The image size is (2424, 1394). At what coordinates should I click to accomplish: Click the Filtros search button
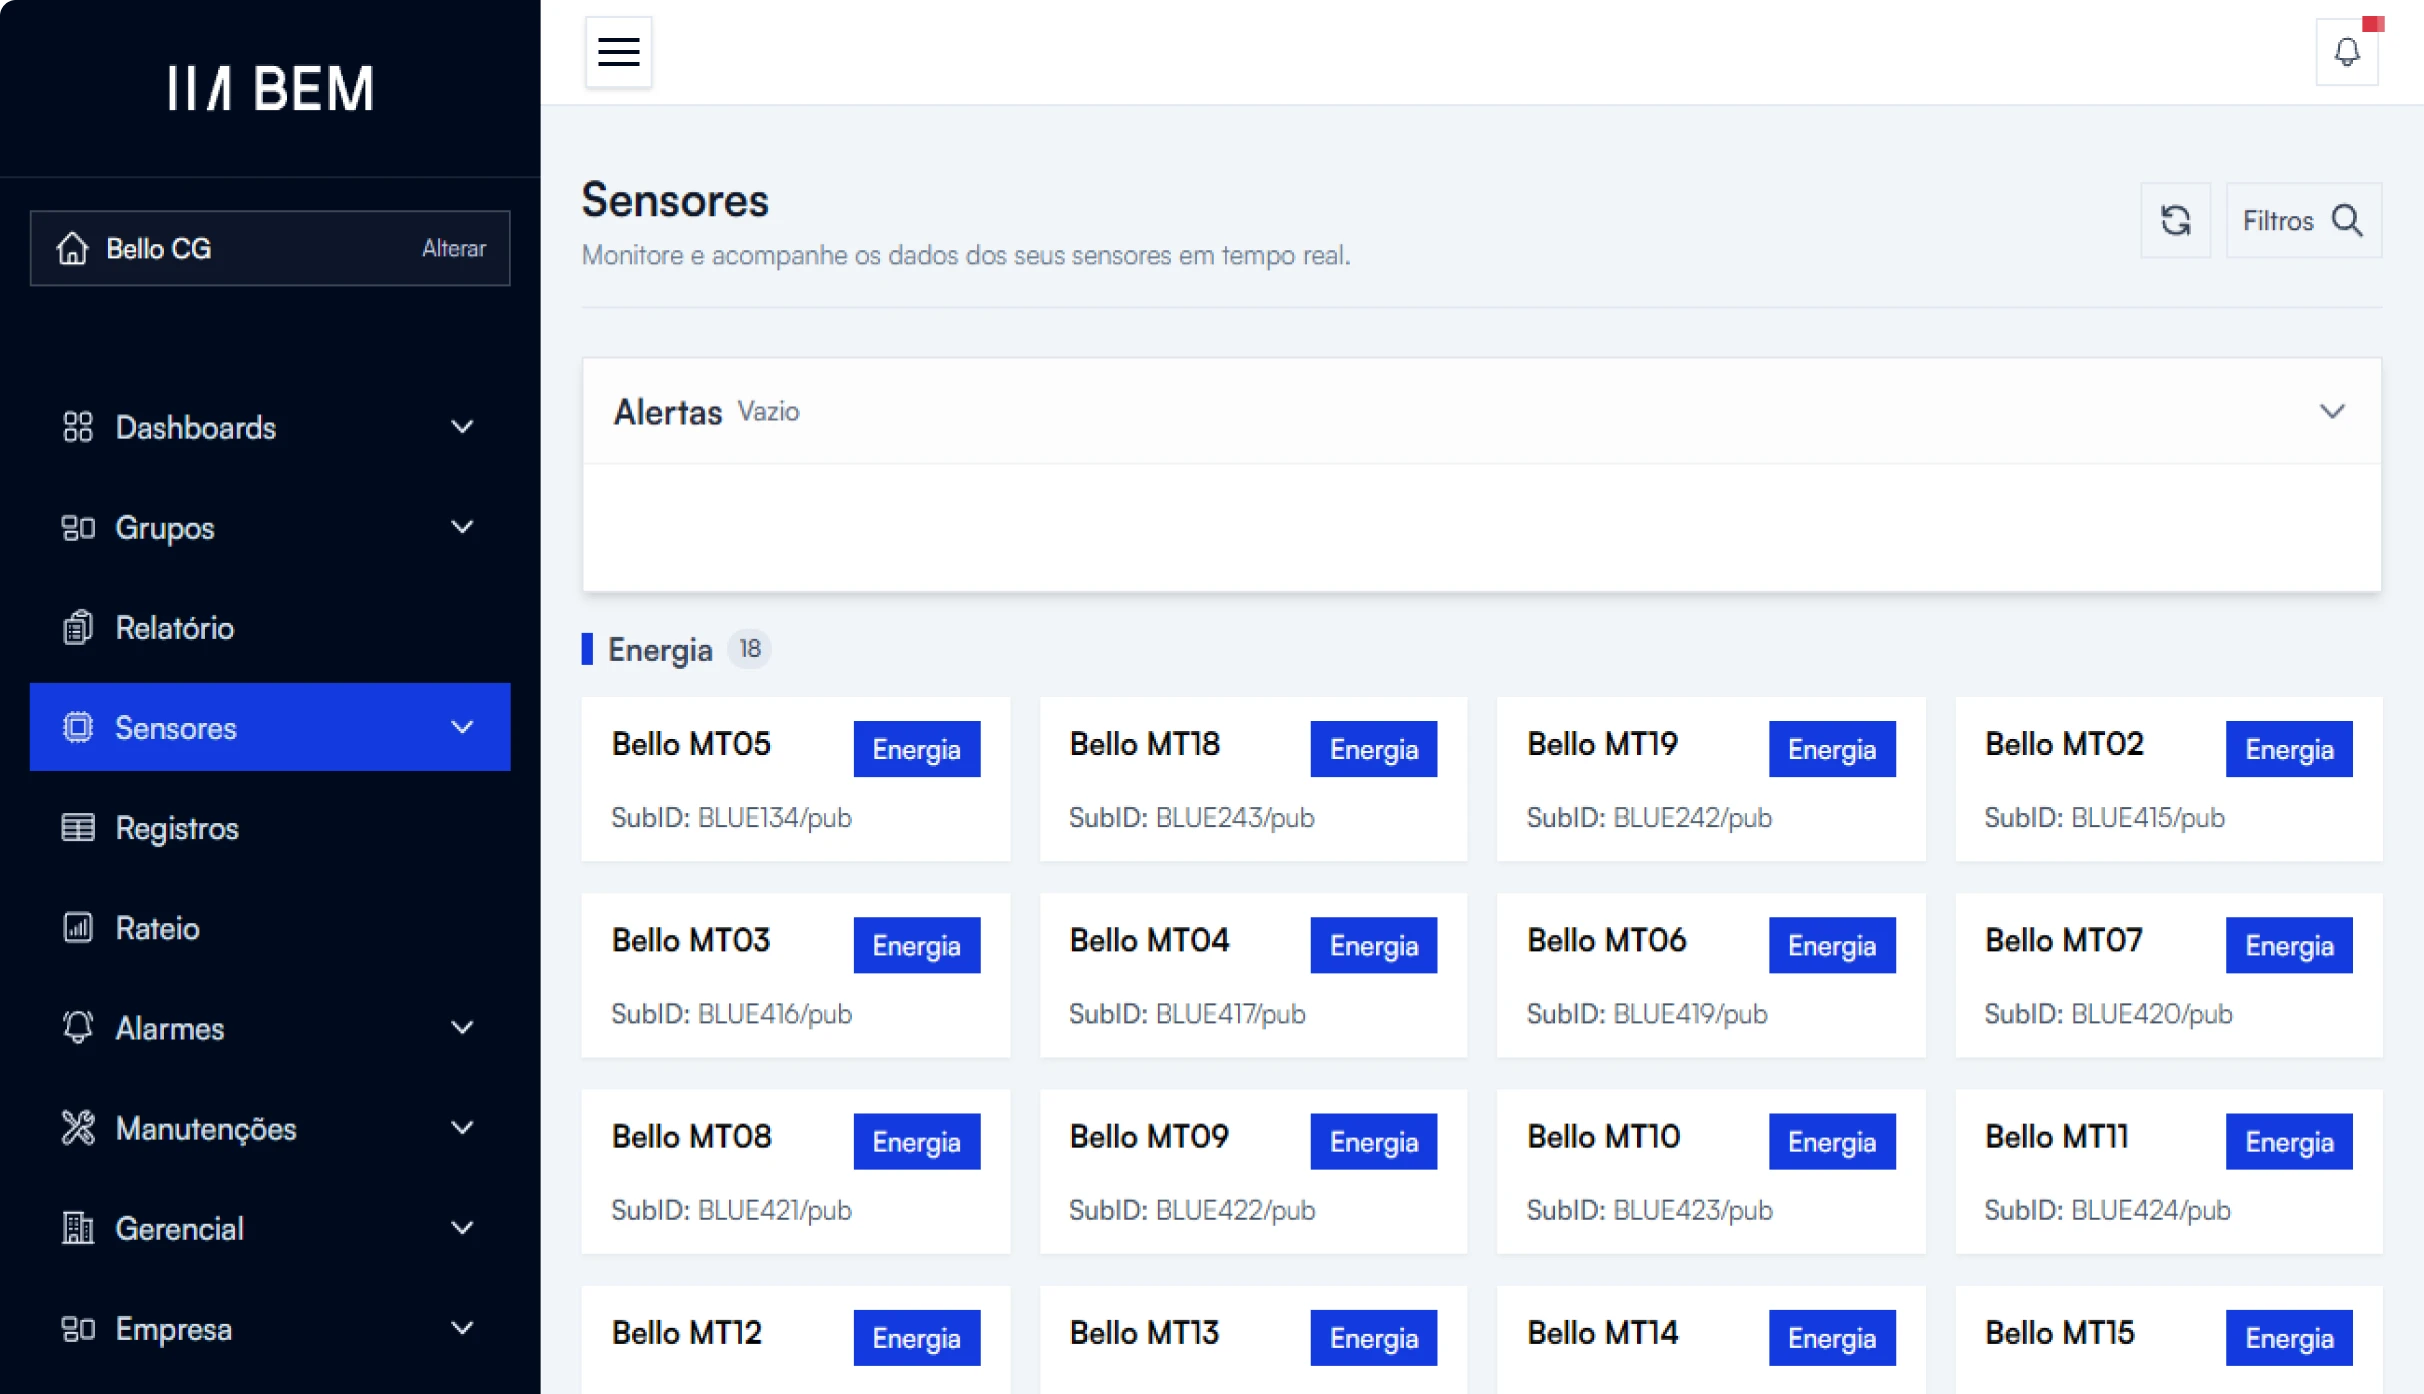click(x=2303, y=220)
